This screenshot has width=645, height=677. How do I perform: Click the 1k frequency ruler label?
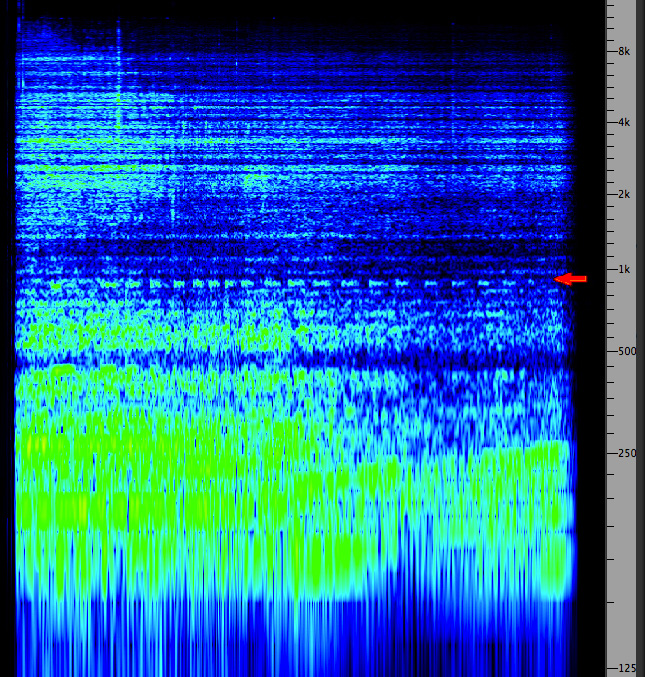pyautogui.click(x=623, y=269)
